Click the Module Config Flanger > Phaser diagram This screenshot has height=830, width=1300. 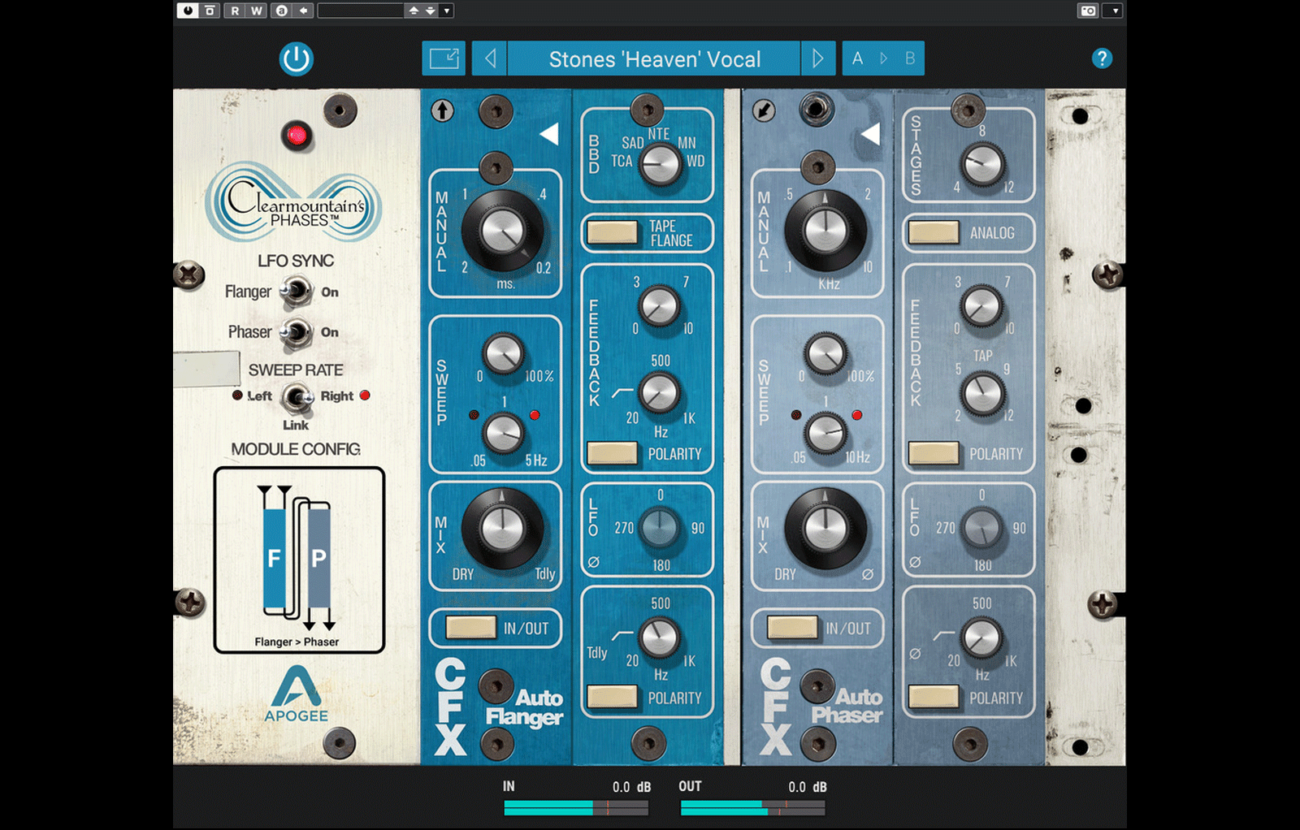298,560
